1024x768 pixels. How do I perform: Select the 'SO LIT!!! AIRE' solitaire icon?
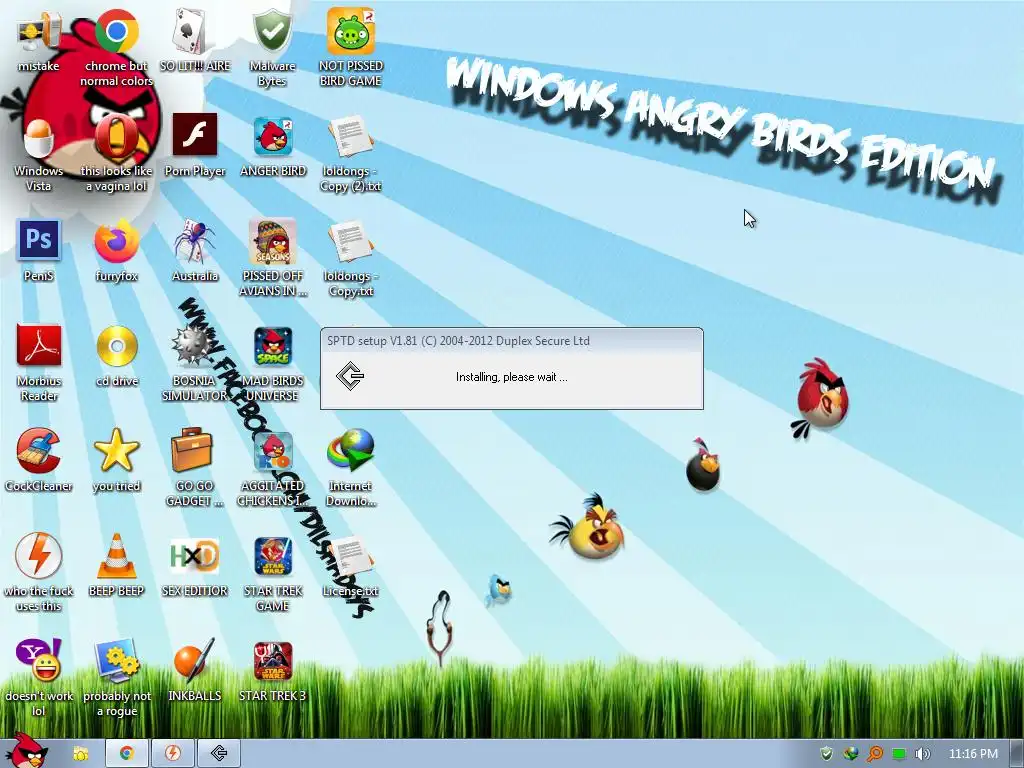[x=195, y=41]
